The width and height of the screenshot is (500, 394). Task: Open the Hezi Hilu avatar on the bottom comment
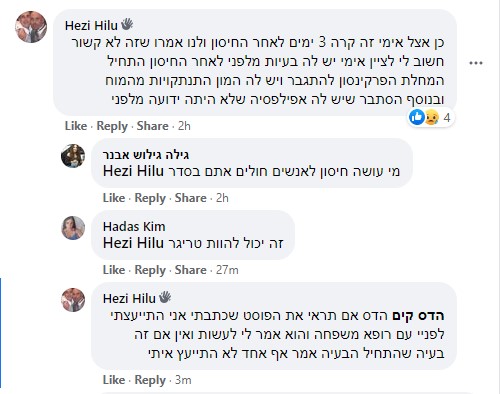[73, 300]
